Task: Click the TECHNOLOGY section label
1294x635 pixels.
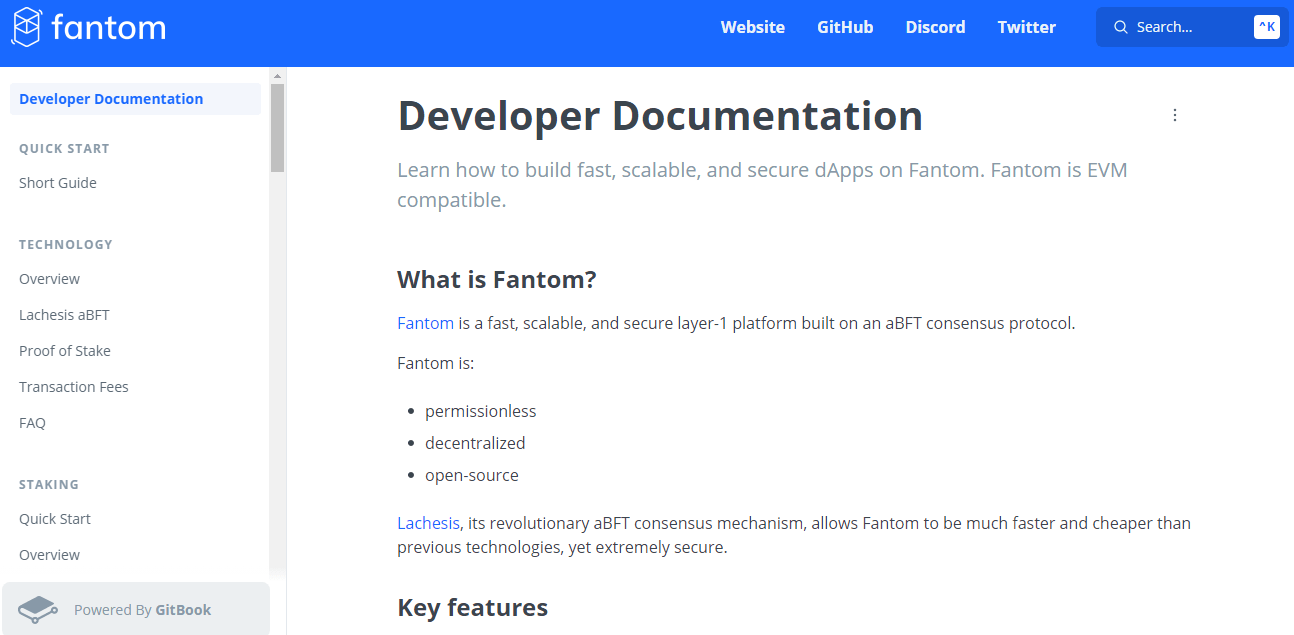Action: click(66, 244)
